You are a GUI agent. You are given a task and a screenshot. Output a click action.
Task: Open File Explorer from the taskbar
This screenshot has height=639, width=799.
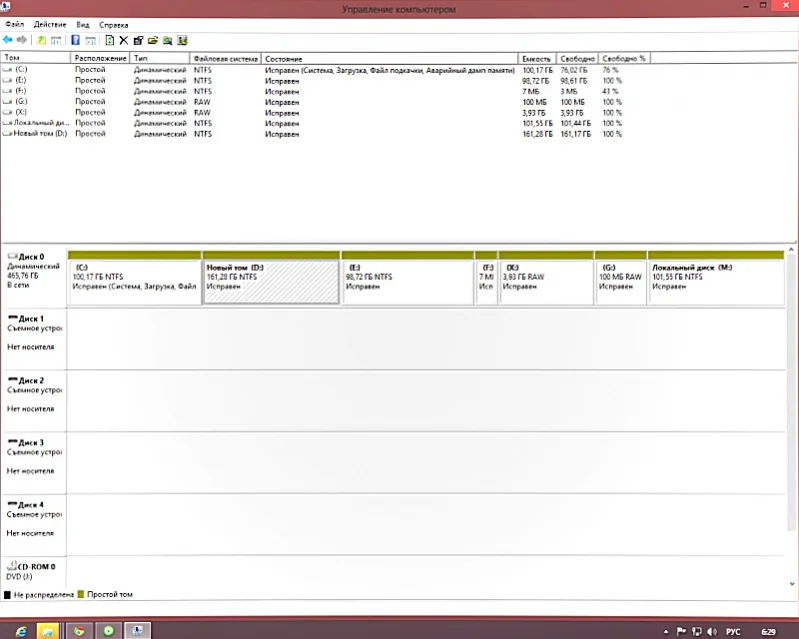[47, 631]
